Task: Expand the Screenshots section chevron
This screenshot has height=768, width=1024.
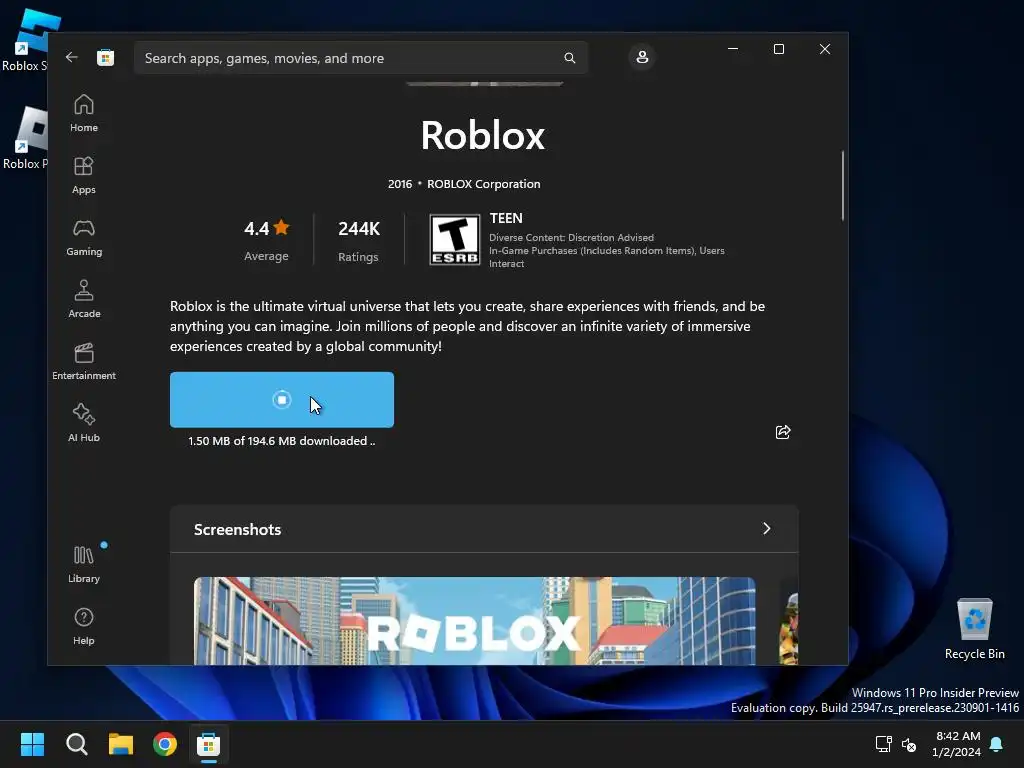Action: click(767, 528)
